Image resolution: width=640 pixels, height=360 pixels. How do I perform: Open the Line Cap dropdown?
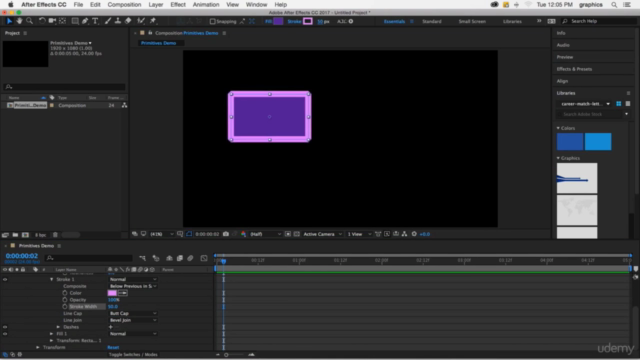pos(133,313)
